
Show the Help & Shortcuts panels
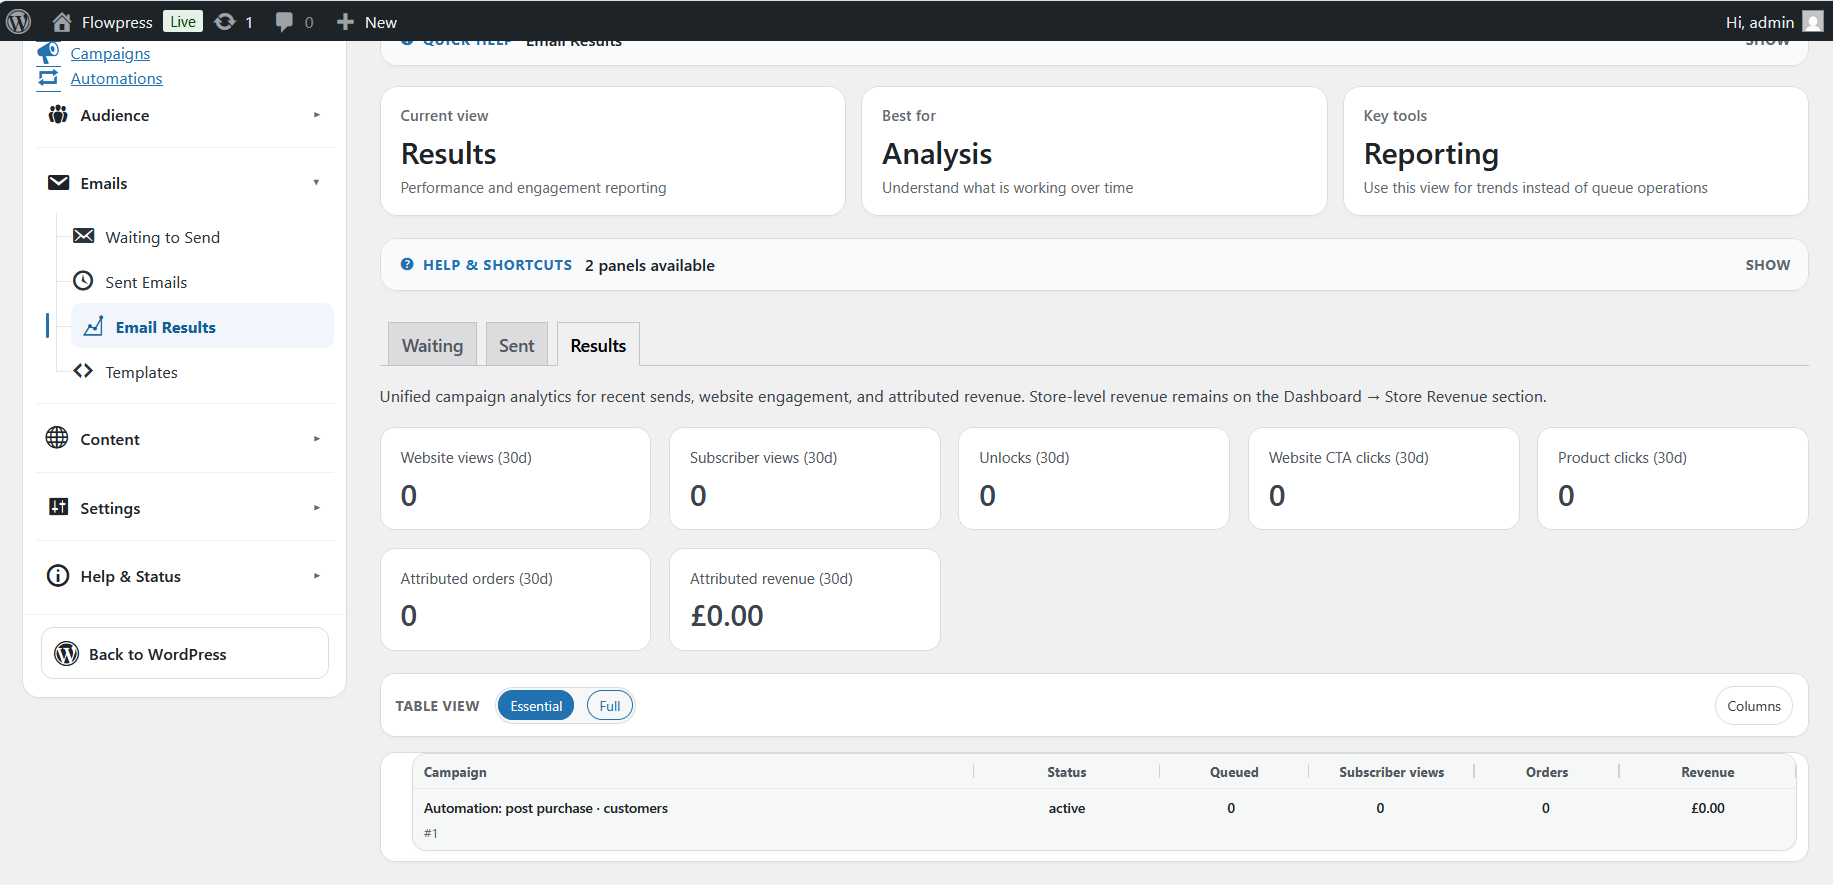(1767, 265)
